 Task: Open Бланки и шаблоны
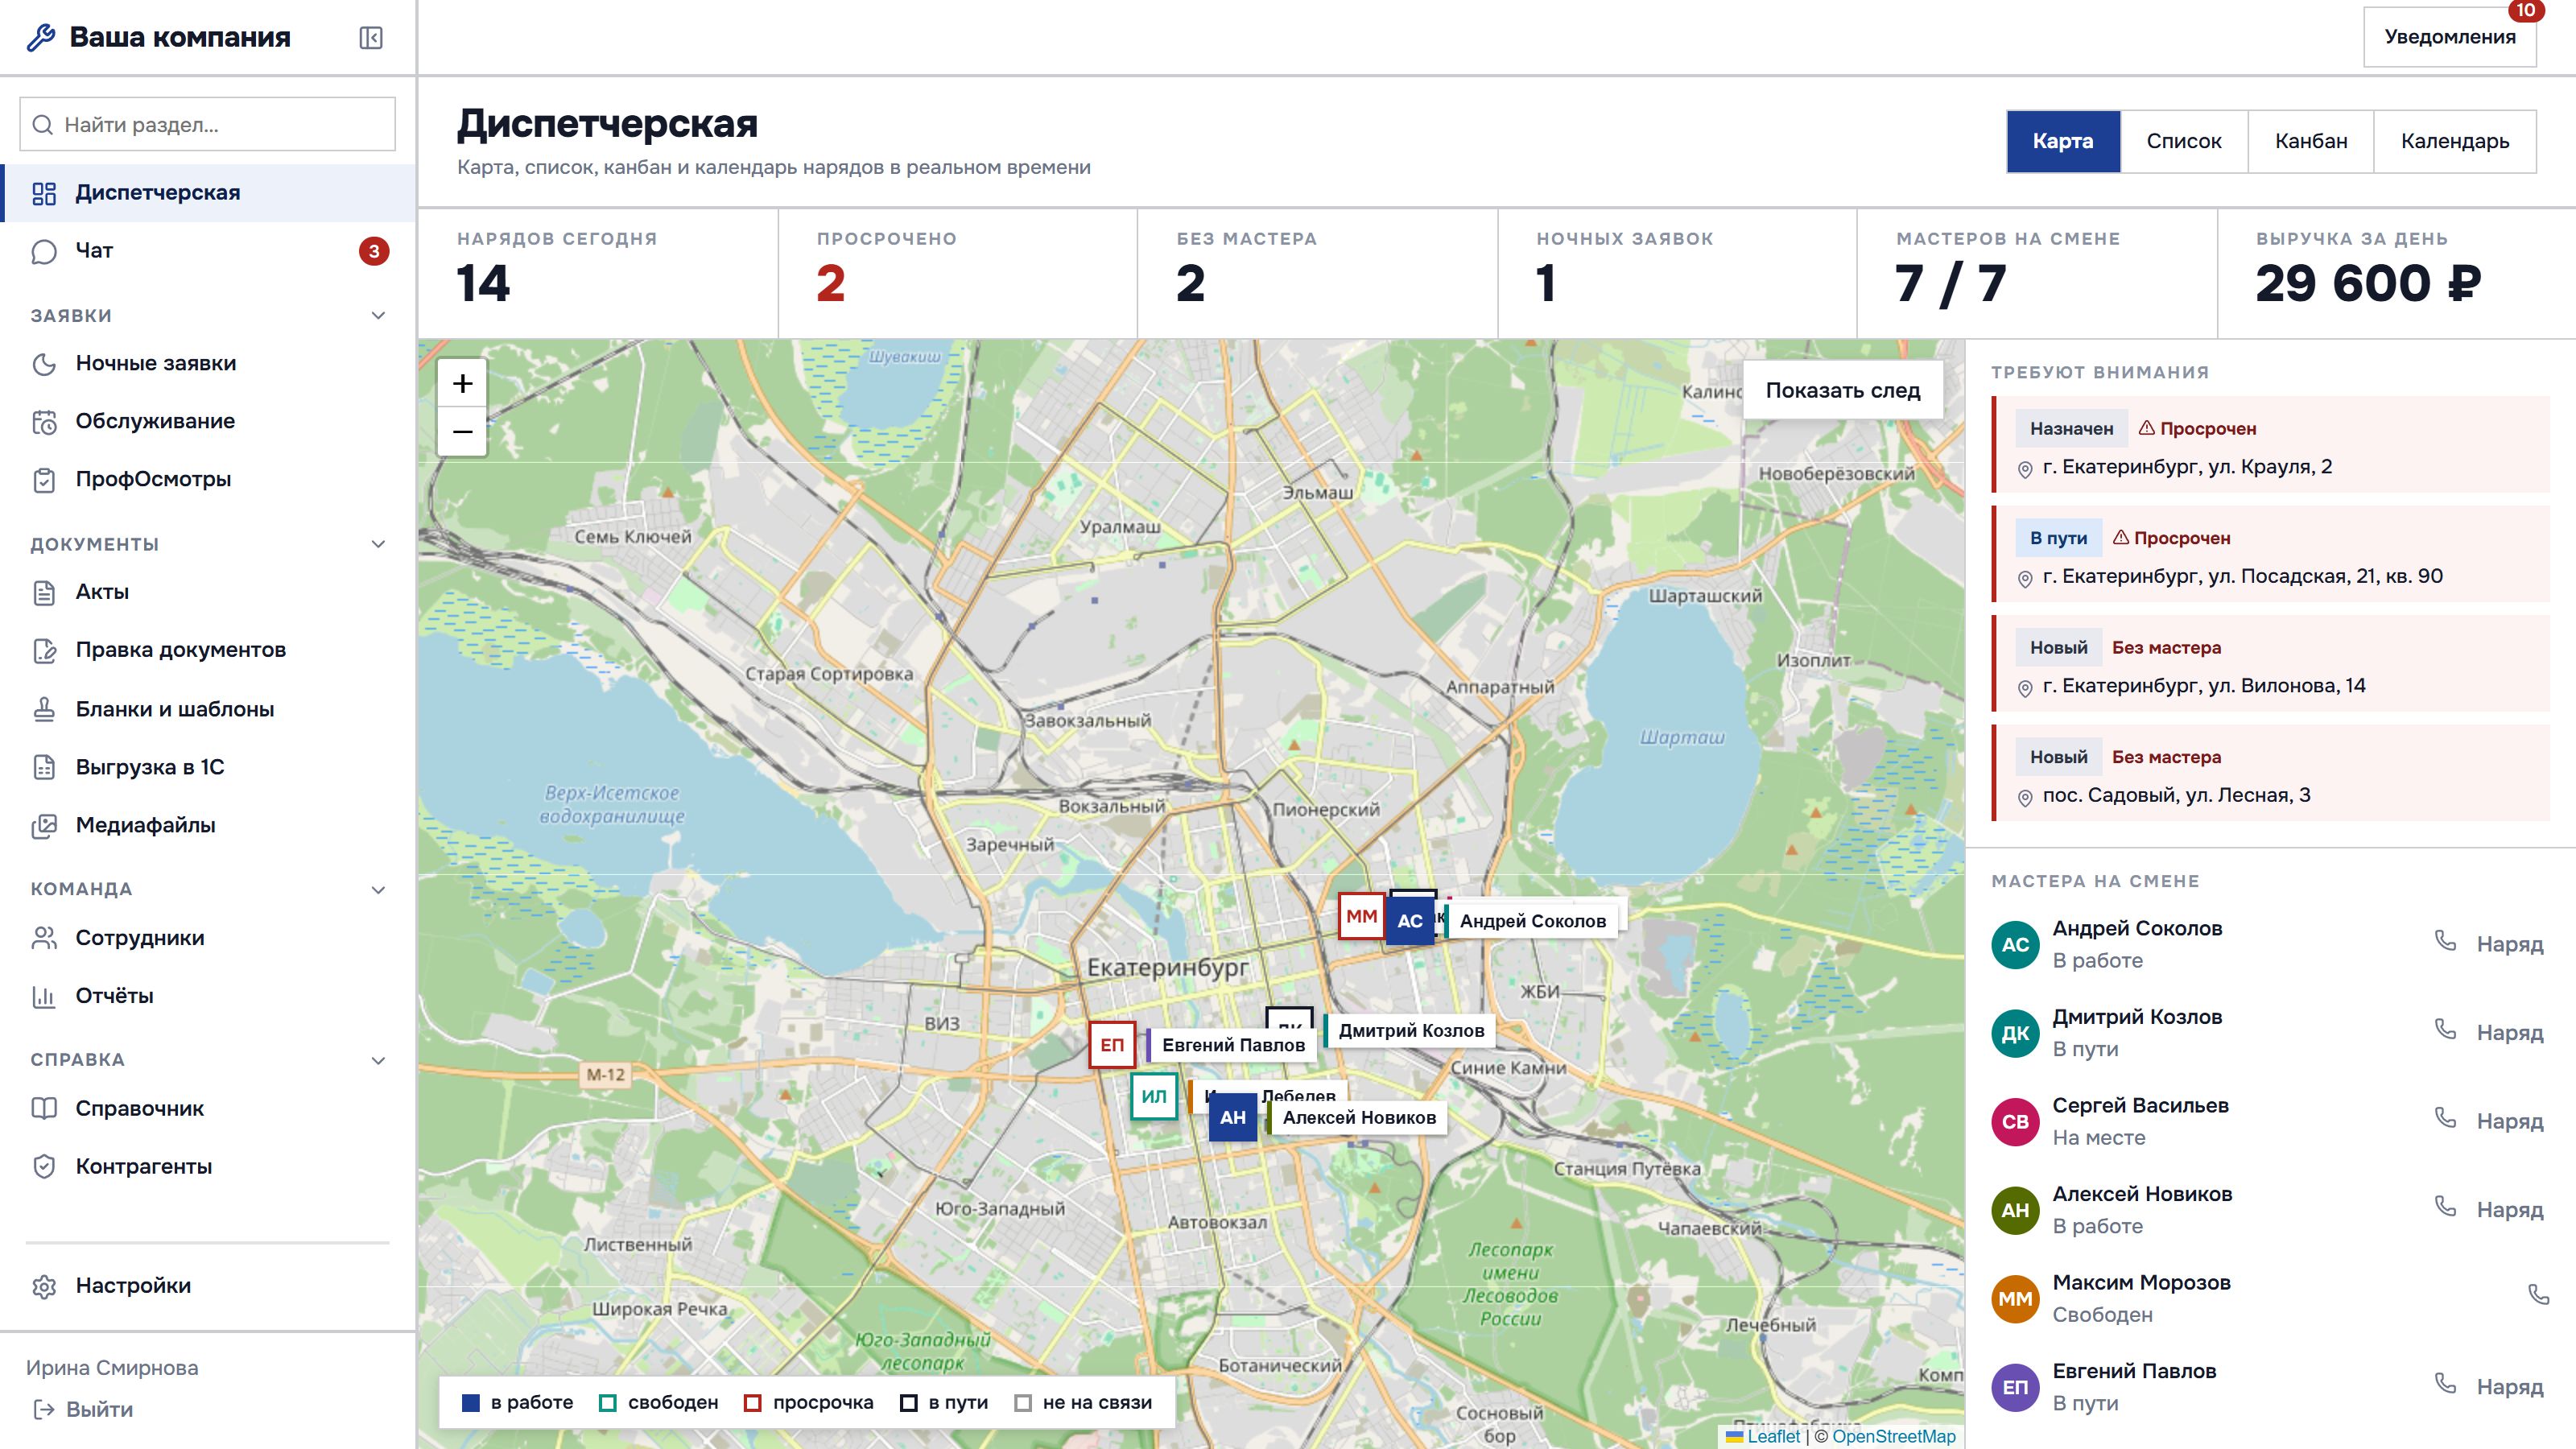208,710
